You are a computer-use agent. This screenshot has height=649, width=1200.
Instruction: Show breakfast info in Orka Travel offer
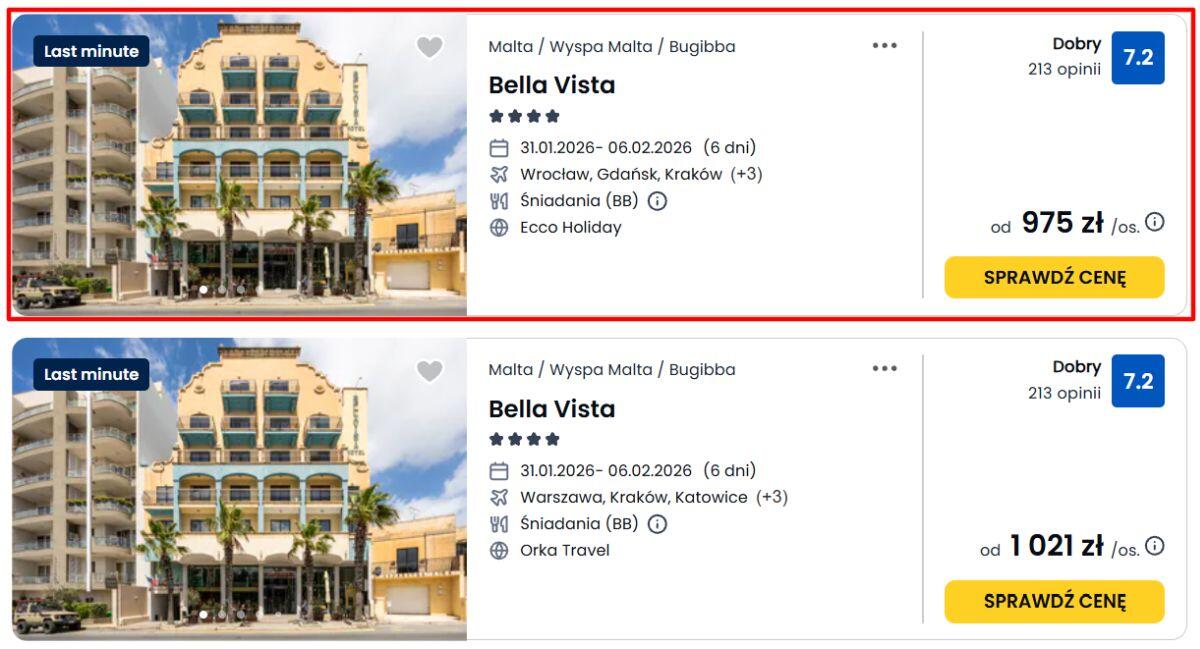657,523
